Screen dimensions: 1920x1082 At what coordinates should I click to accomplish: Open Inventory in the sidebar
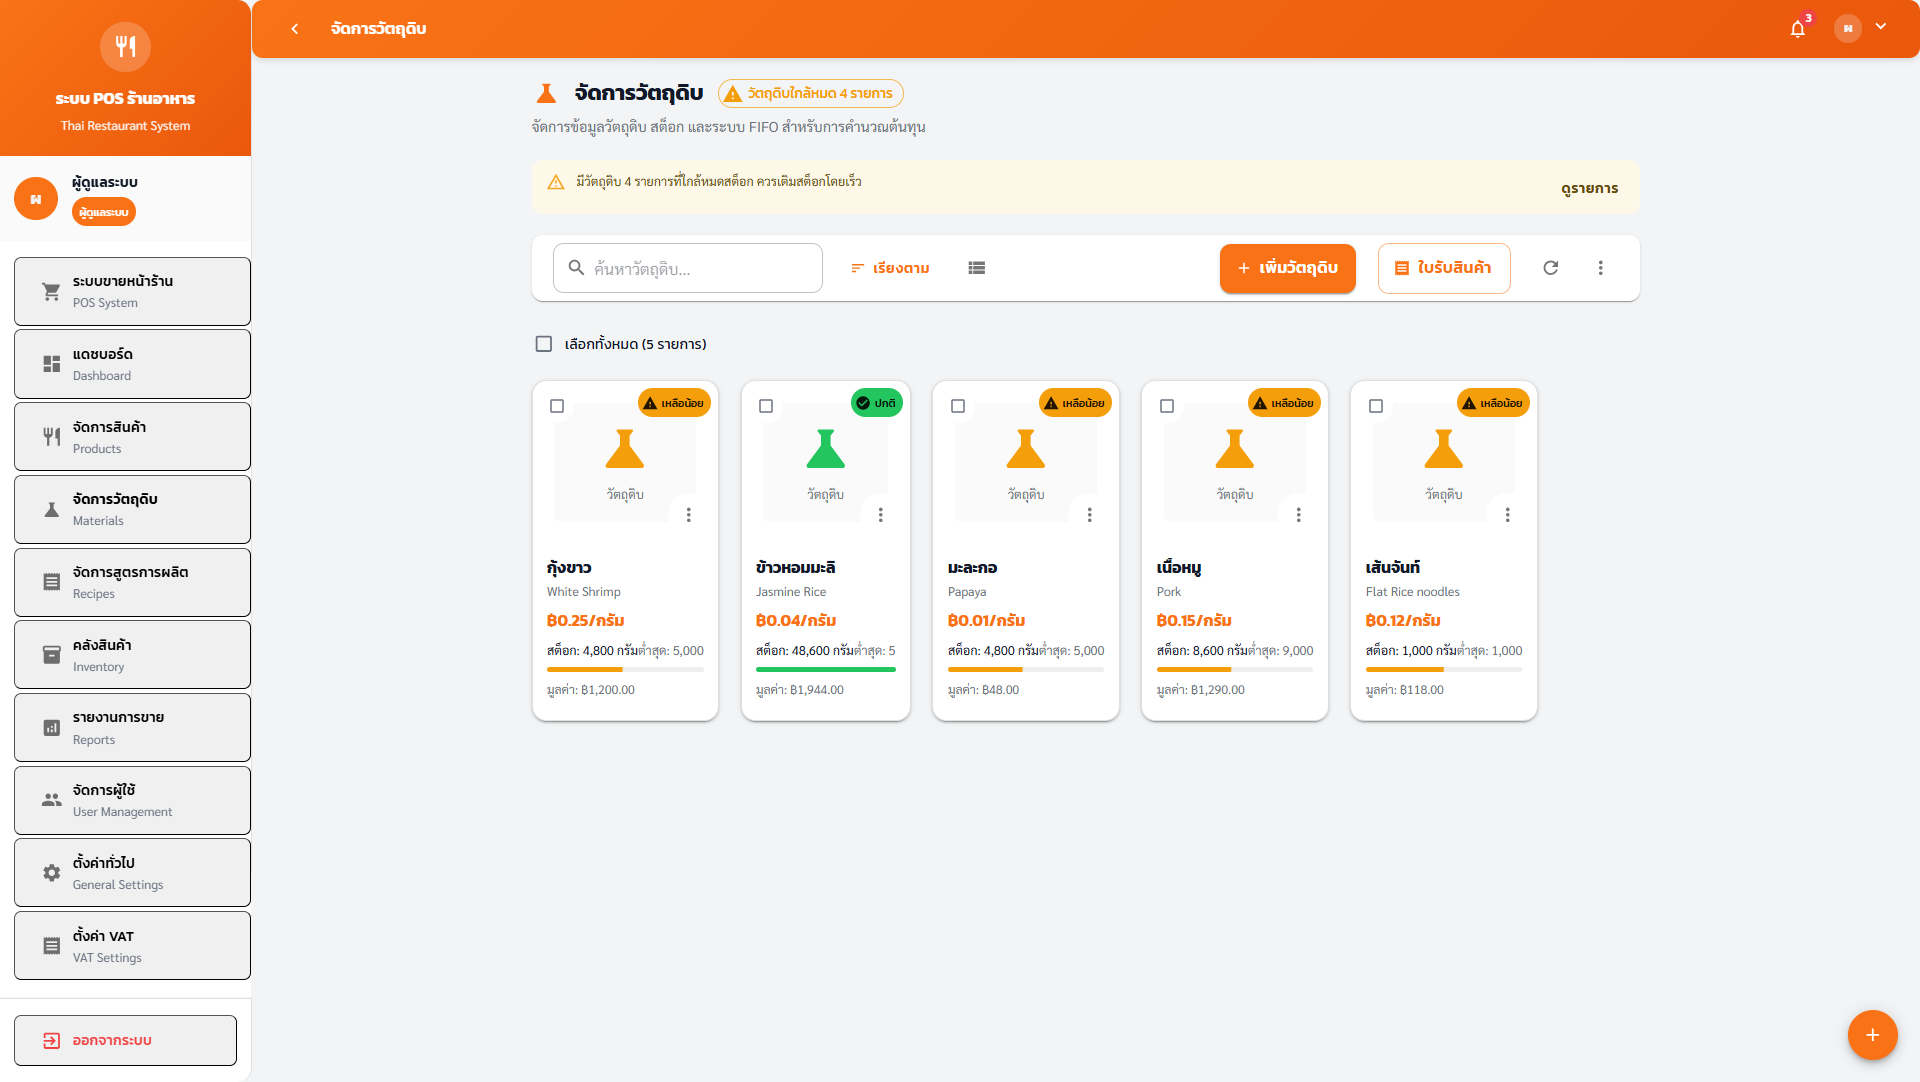[132, 655]
